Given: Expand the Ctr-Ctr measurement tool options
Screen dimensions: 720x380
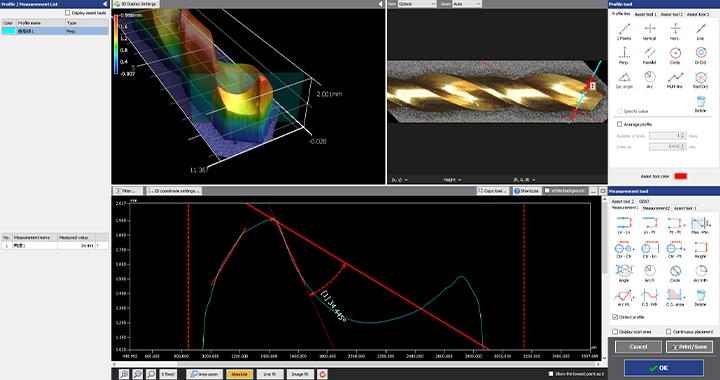Looking at the screenshot, I should [634, 250].
